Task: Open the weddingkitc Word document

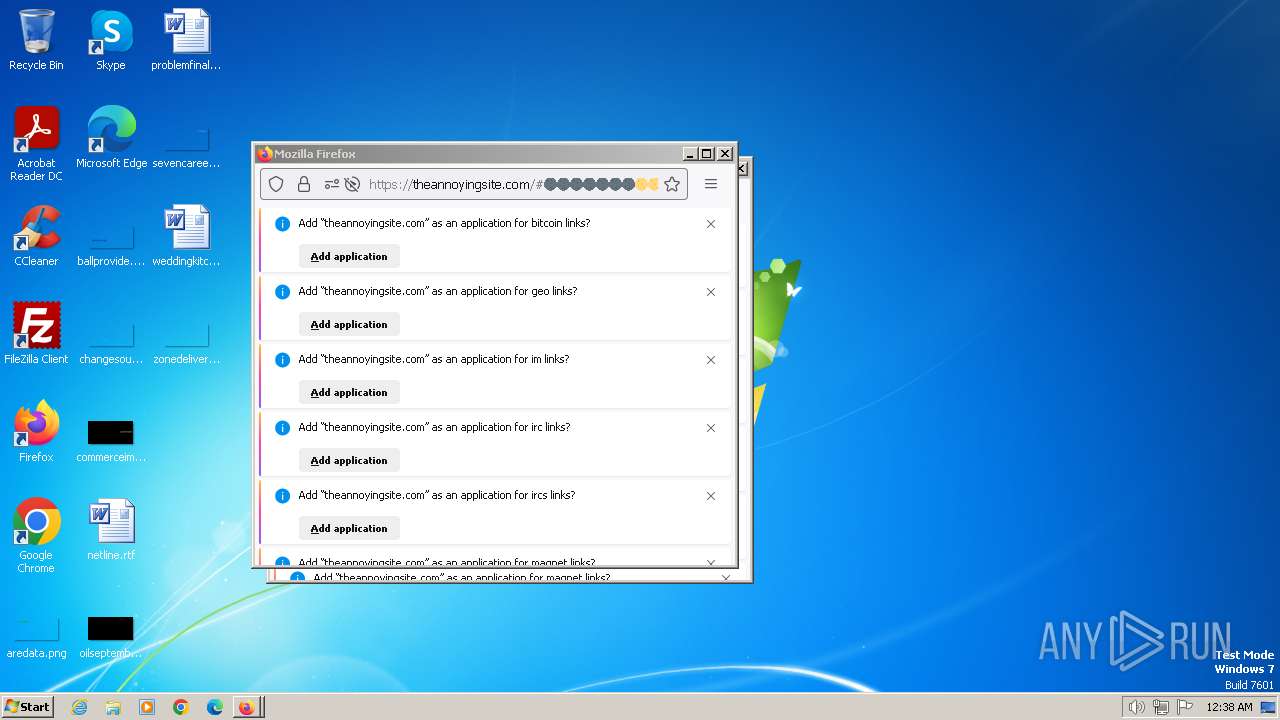Action: coord(186,236)
